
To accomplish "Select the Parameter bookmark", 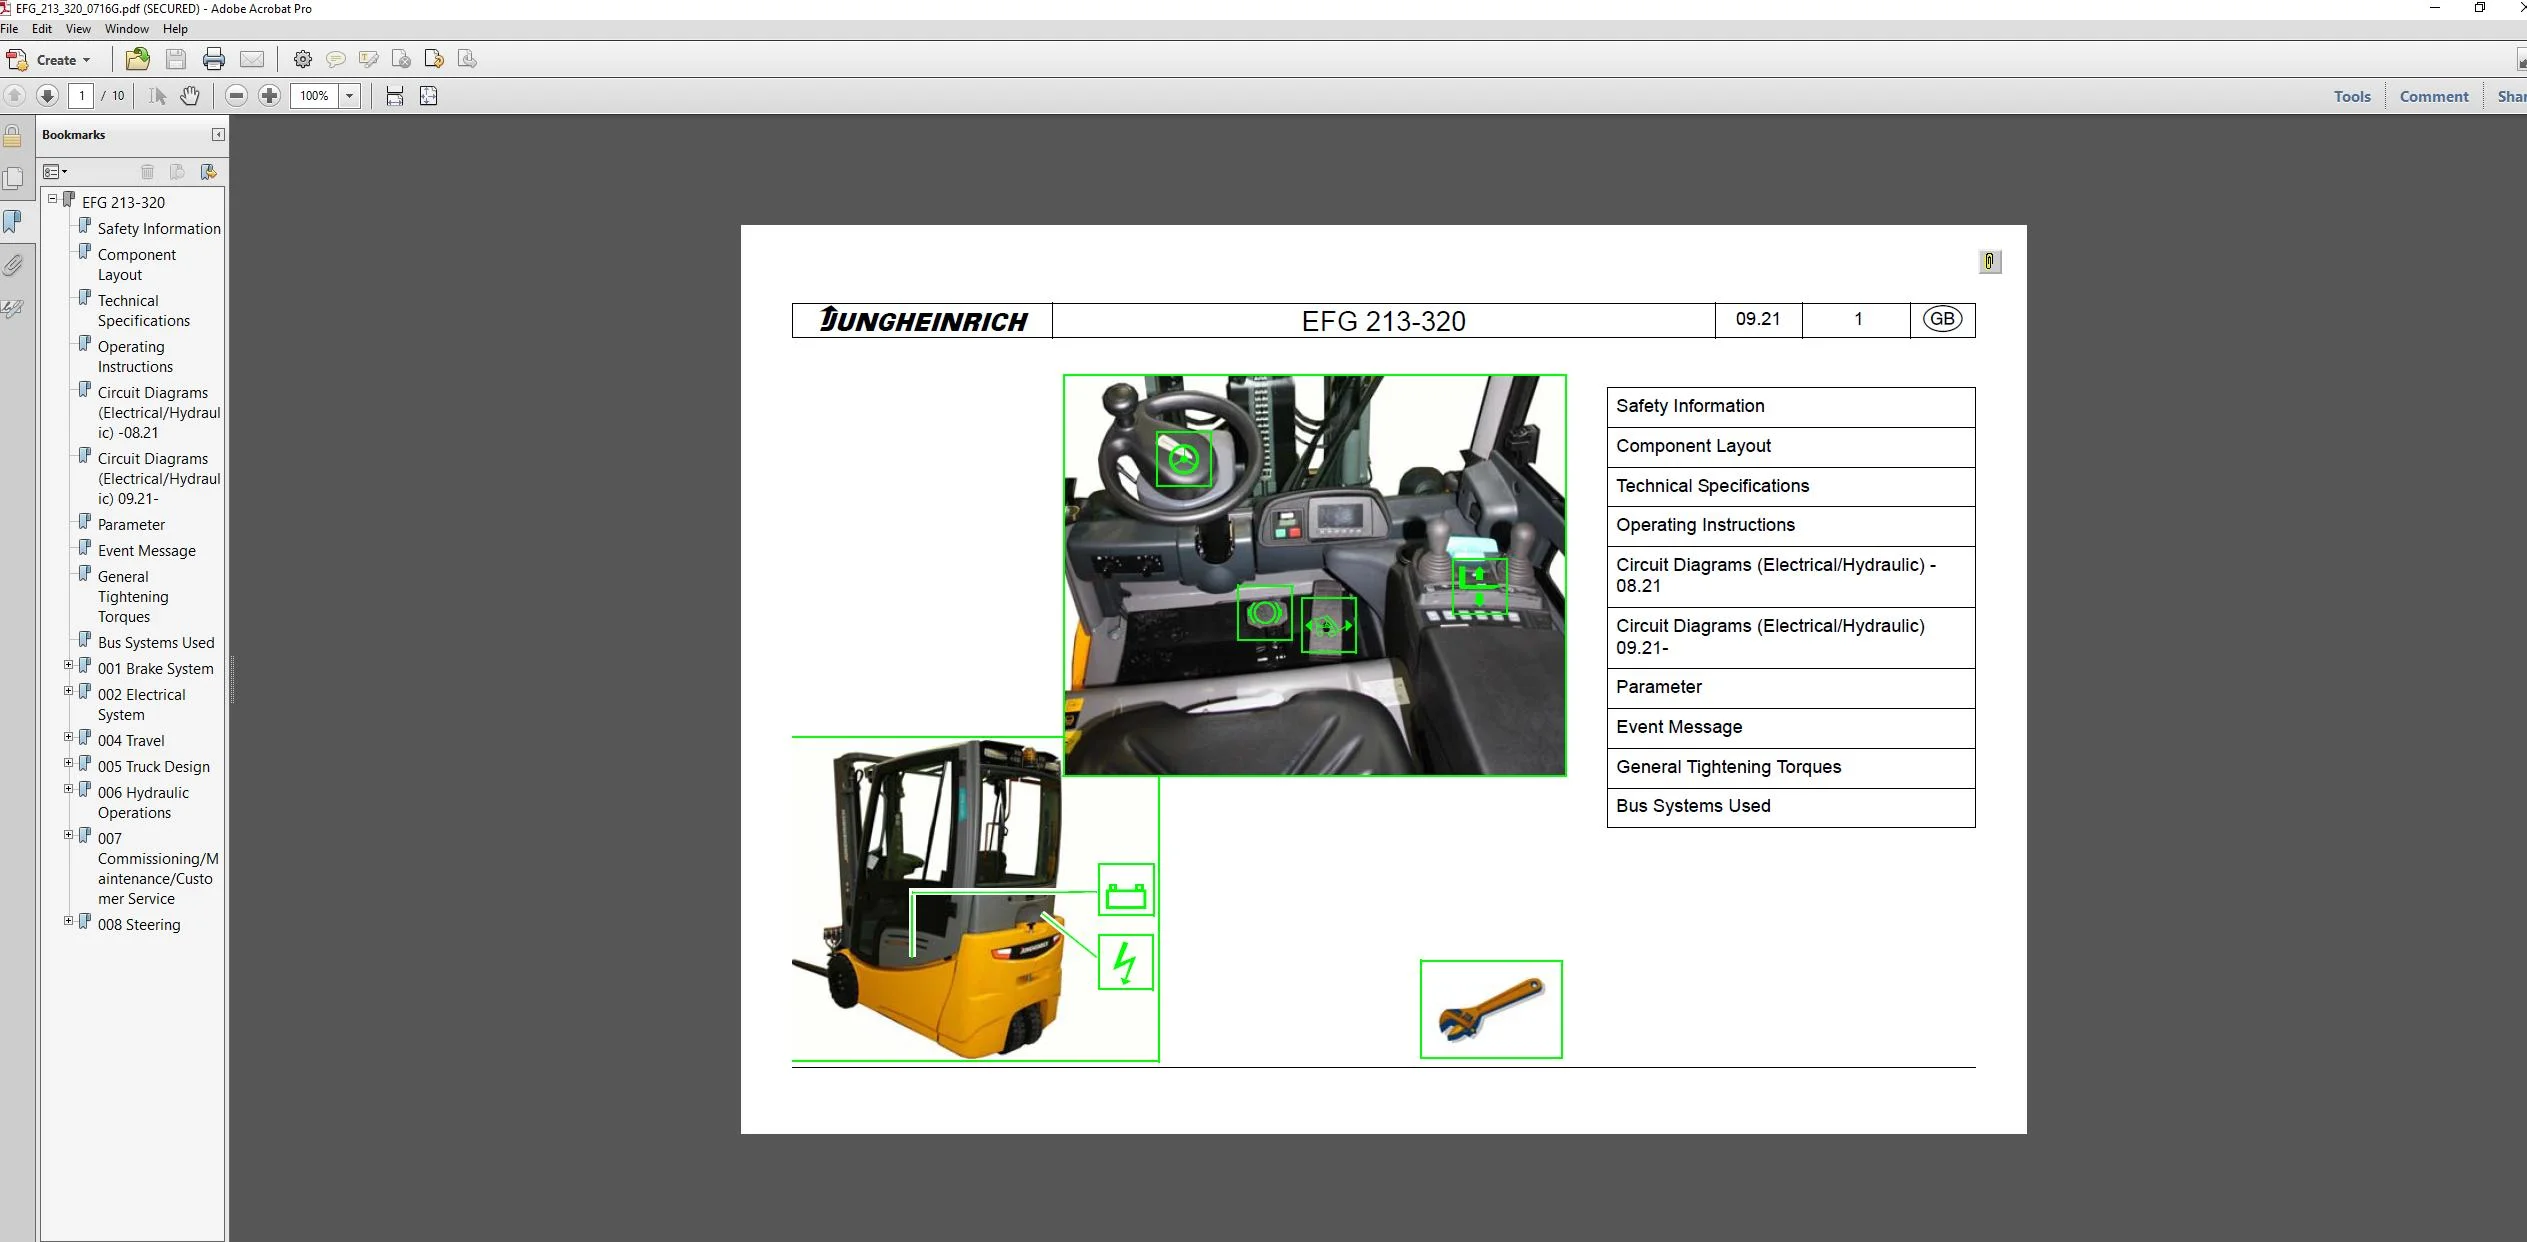I will 131,525.
